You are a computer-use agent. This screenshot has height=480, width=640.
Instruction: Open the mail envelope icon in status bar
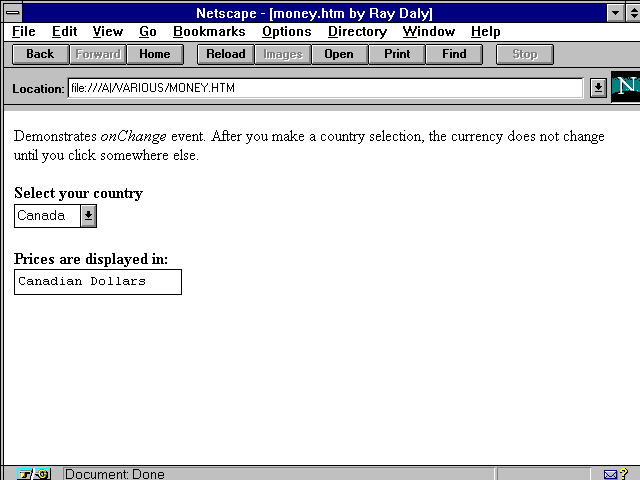[611, 473]
